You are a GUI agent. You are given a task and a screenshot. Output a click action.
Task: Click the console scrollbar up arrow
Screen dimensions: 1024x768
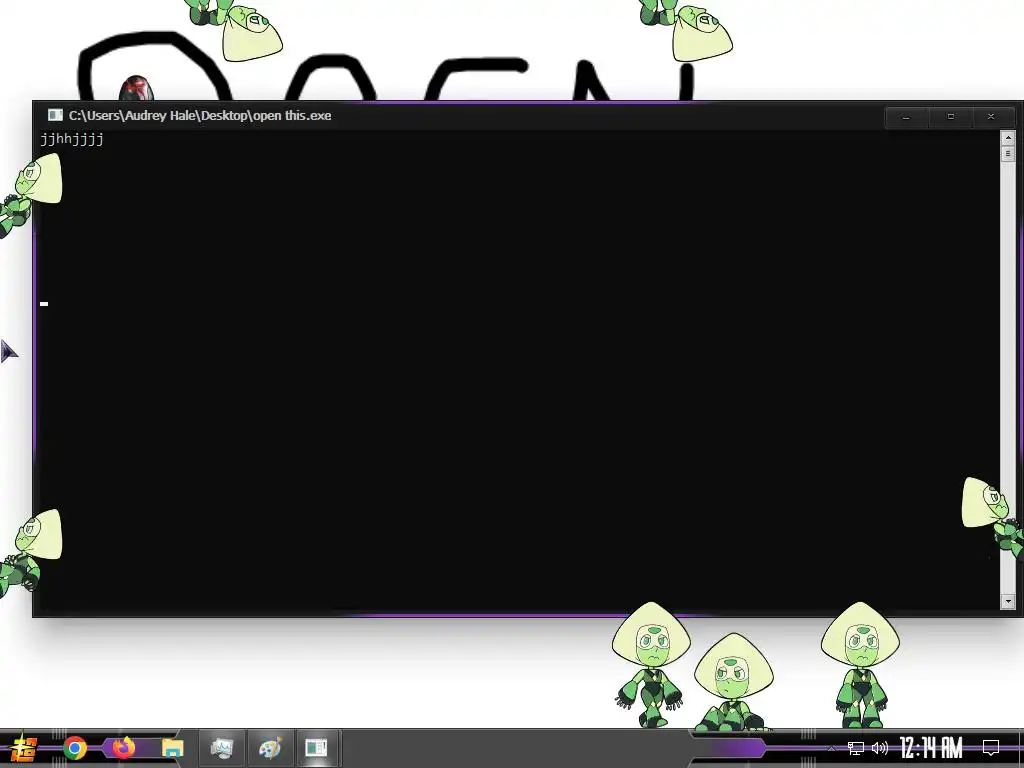1008,138
